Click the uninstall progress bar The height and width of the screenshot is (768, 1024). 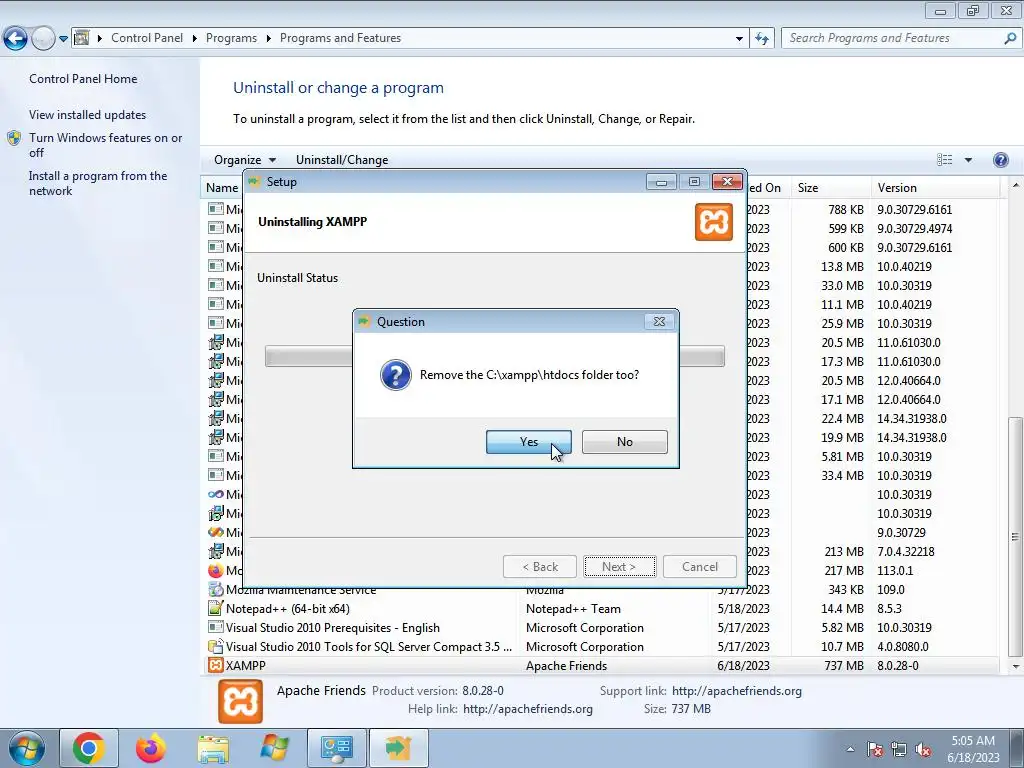coord(494,357)
